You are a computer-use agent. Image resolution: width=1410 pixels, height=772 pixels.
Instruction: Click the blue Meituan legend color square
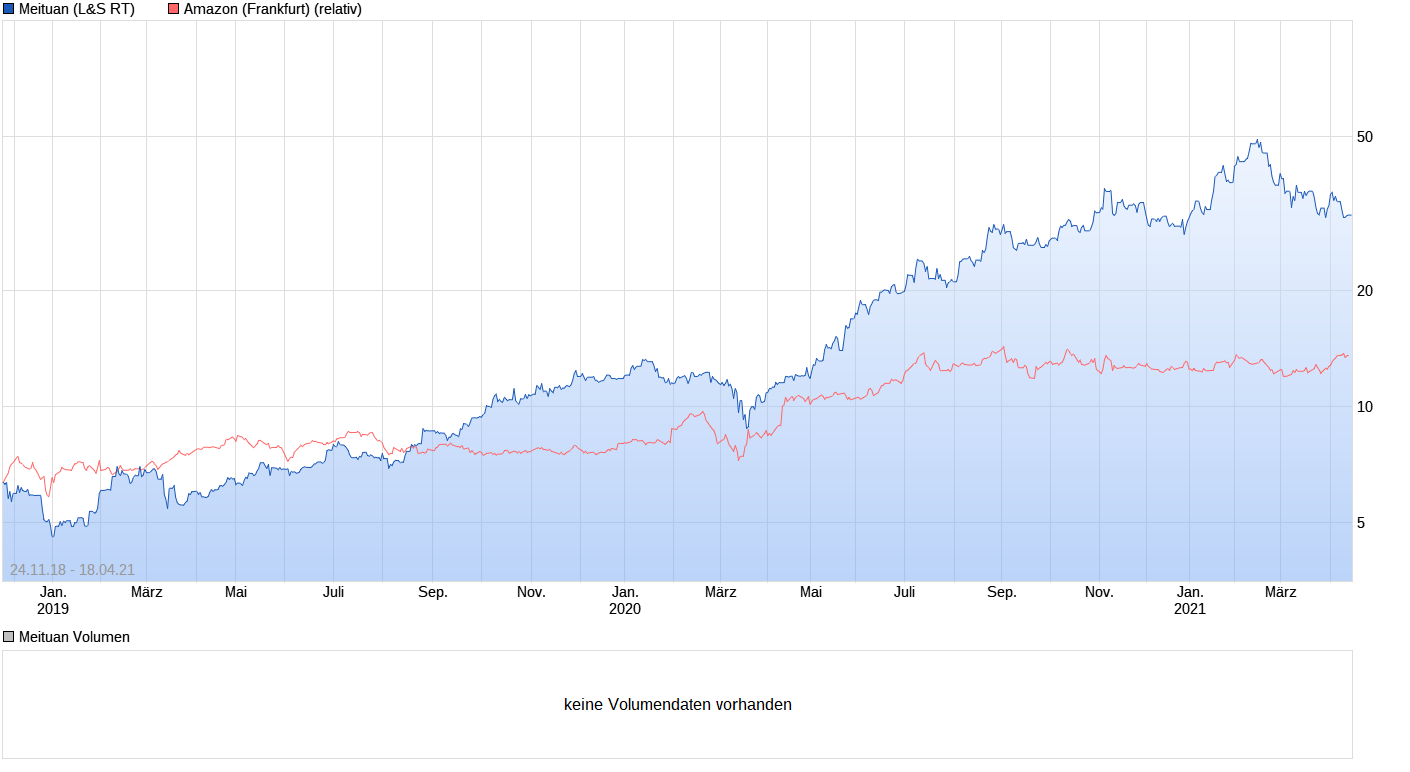[x=9, y=9]
